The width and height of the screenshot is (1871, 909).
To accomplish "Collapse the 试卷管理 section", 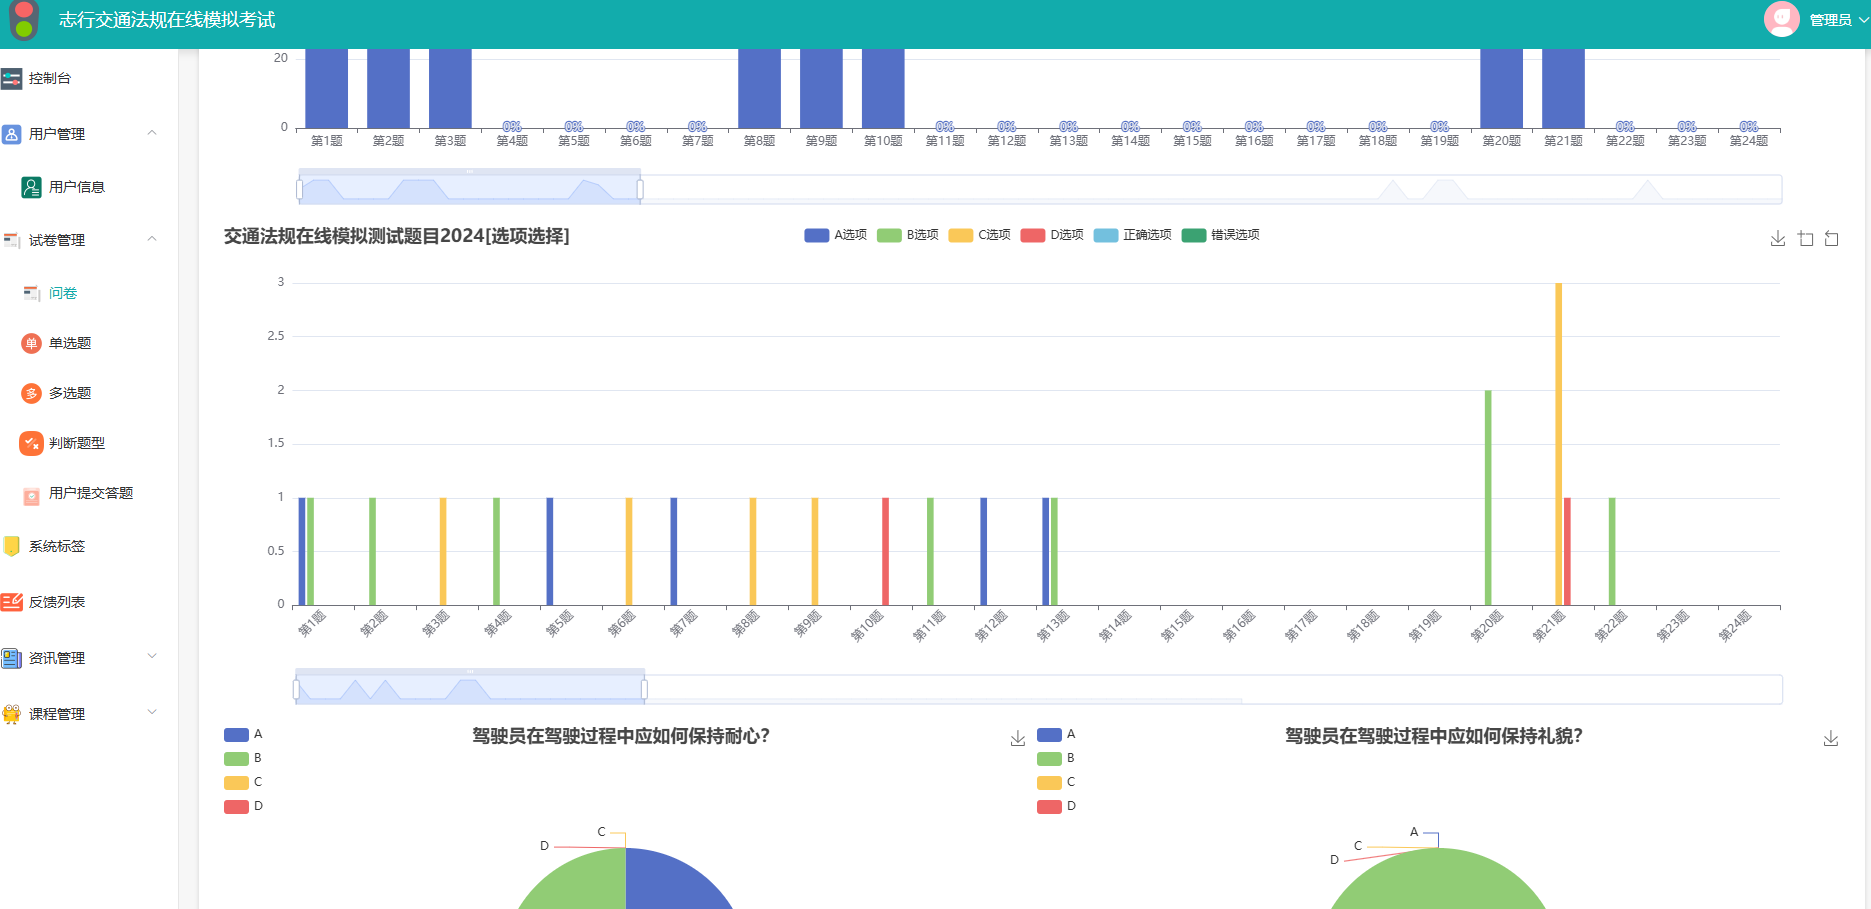I will (x=152, y=239).
